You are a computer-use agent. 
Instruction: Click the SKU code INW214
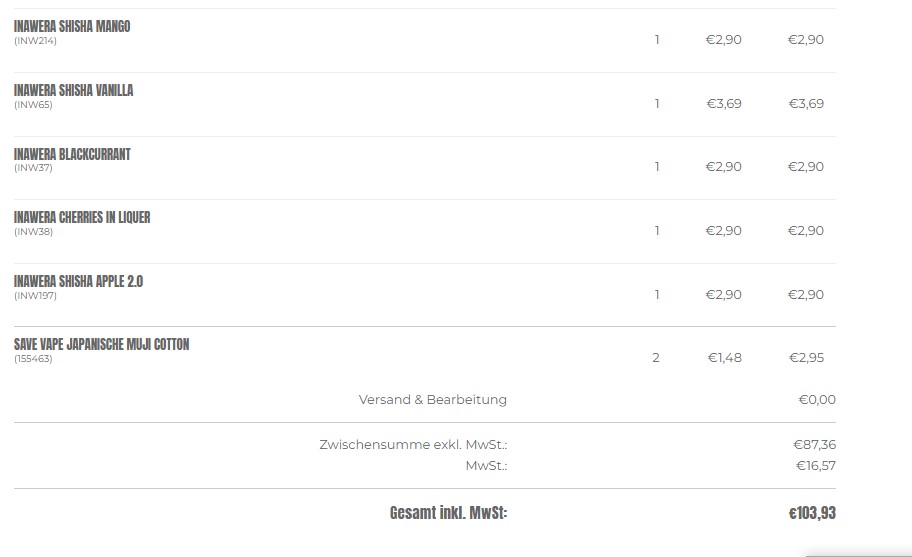[x=35, y=41]
